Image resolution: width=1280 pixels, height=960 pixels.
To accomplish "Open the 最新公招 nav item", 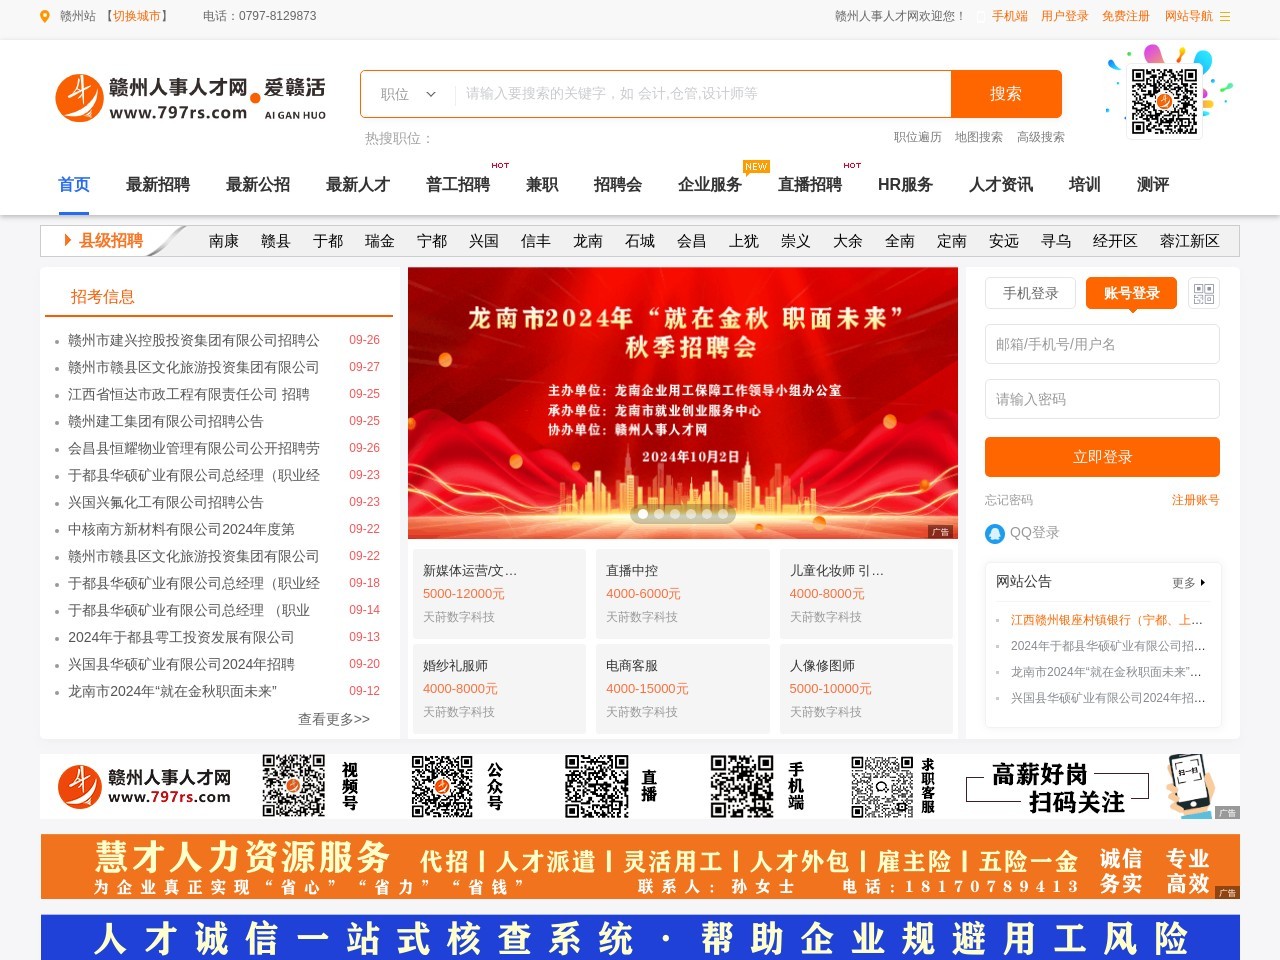I will click(258, 184).
